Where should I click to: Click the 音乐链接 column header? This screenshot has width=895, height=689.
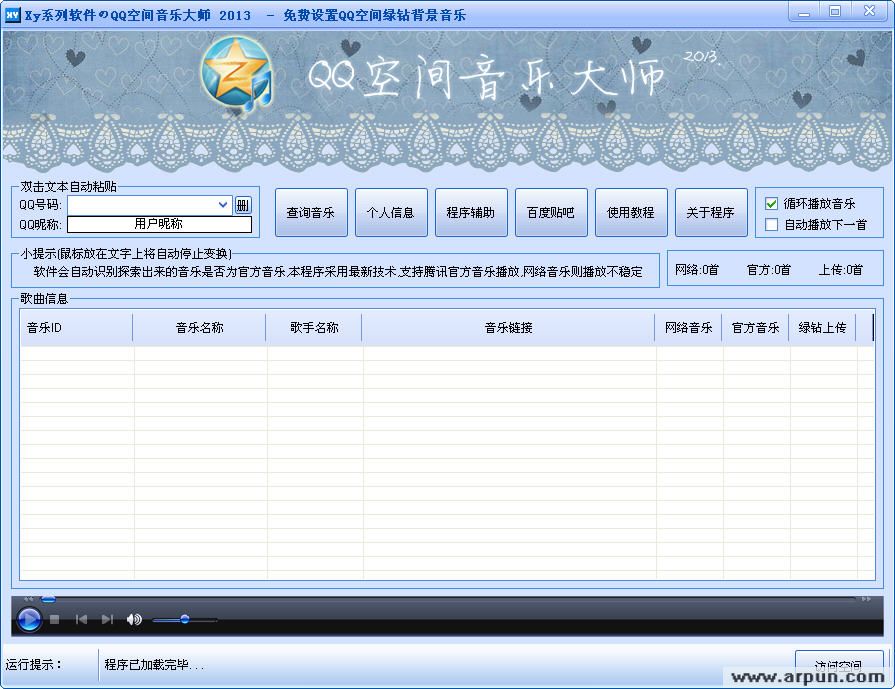click(508, 328)
